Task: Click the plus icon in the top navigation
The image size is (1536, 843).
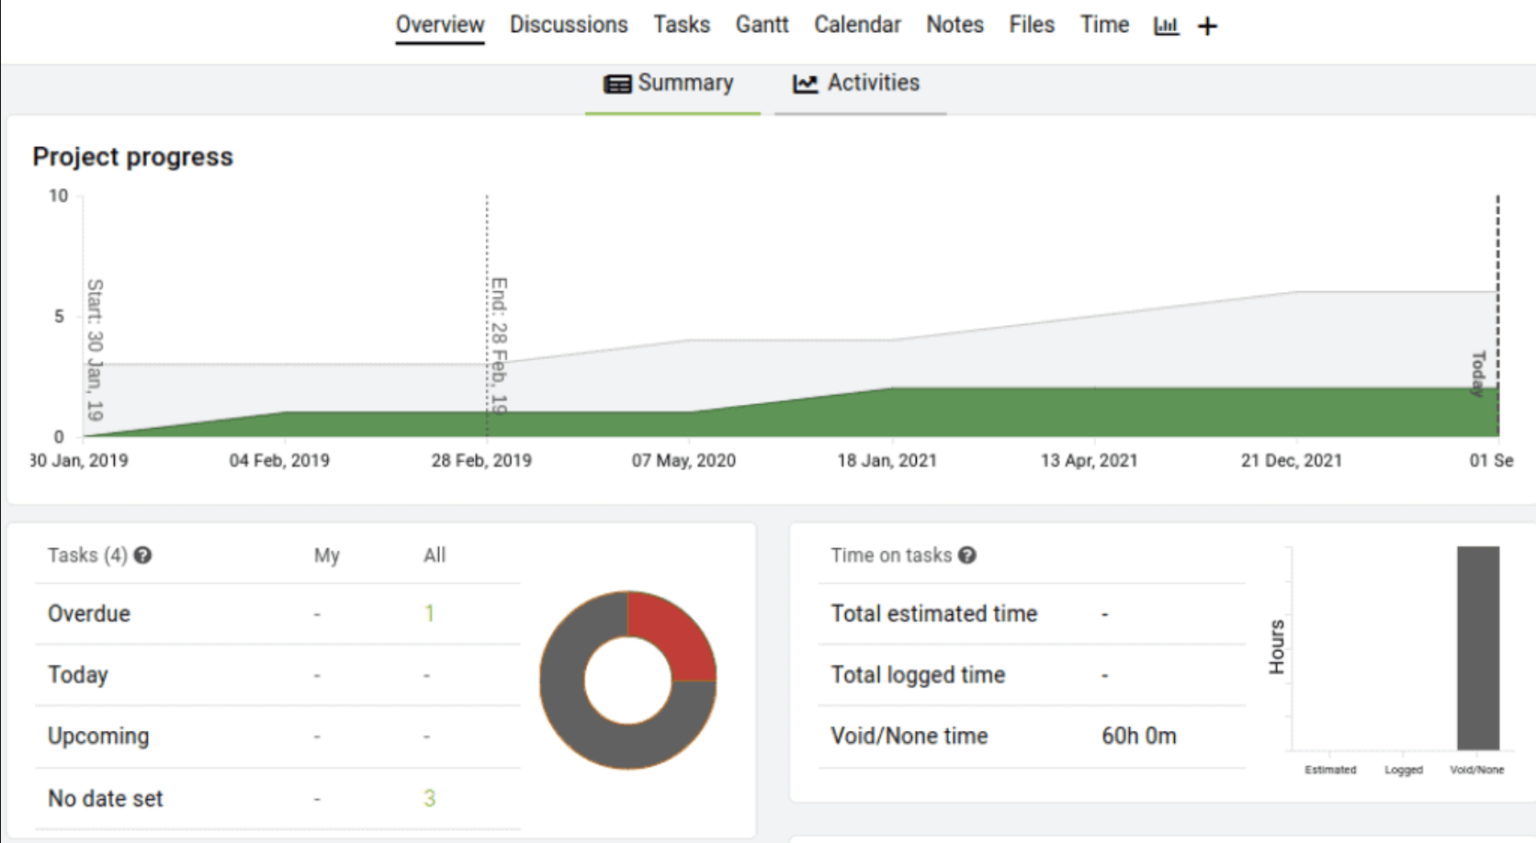Action: tap(1207, 25)
